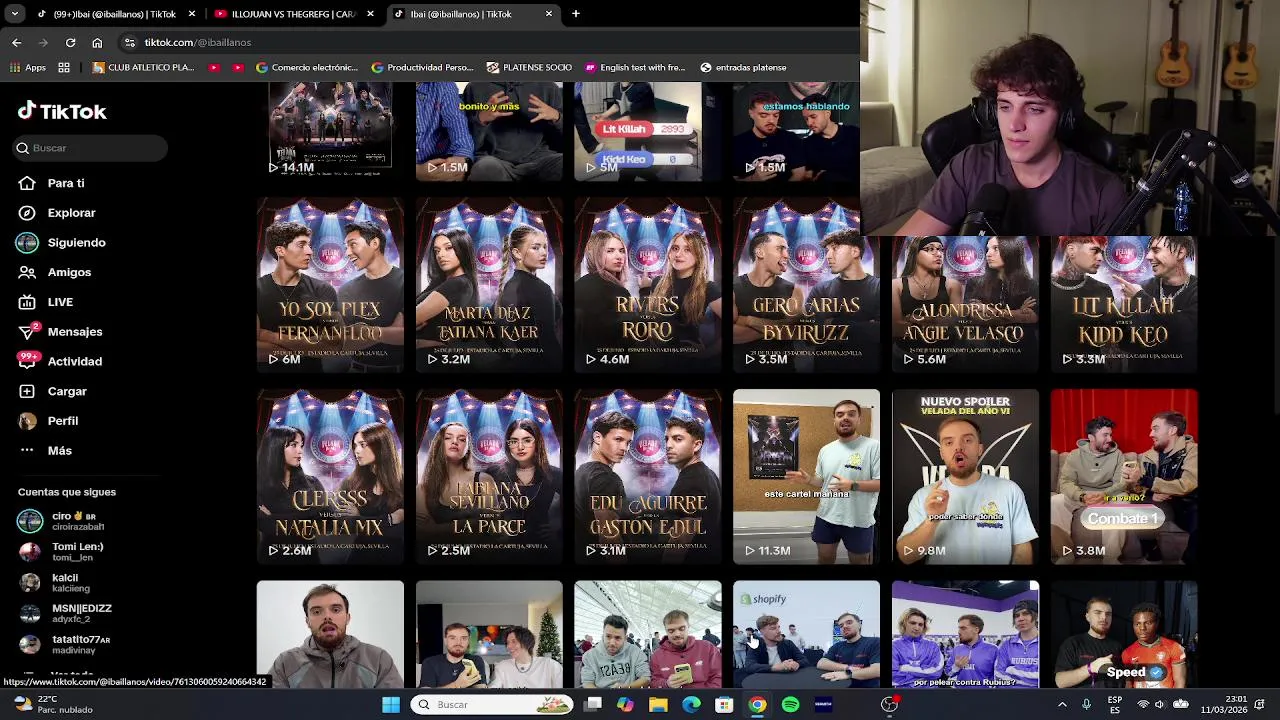Image resolution: width=1280 pixels, height=720 pixels.
Task: Close the ILLOJUAN VS THEGREFG tab
Action: (x=370, y=14)
